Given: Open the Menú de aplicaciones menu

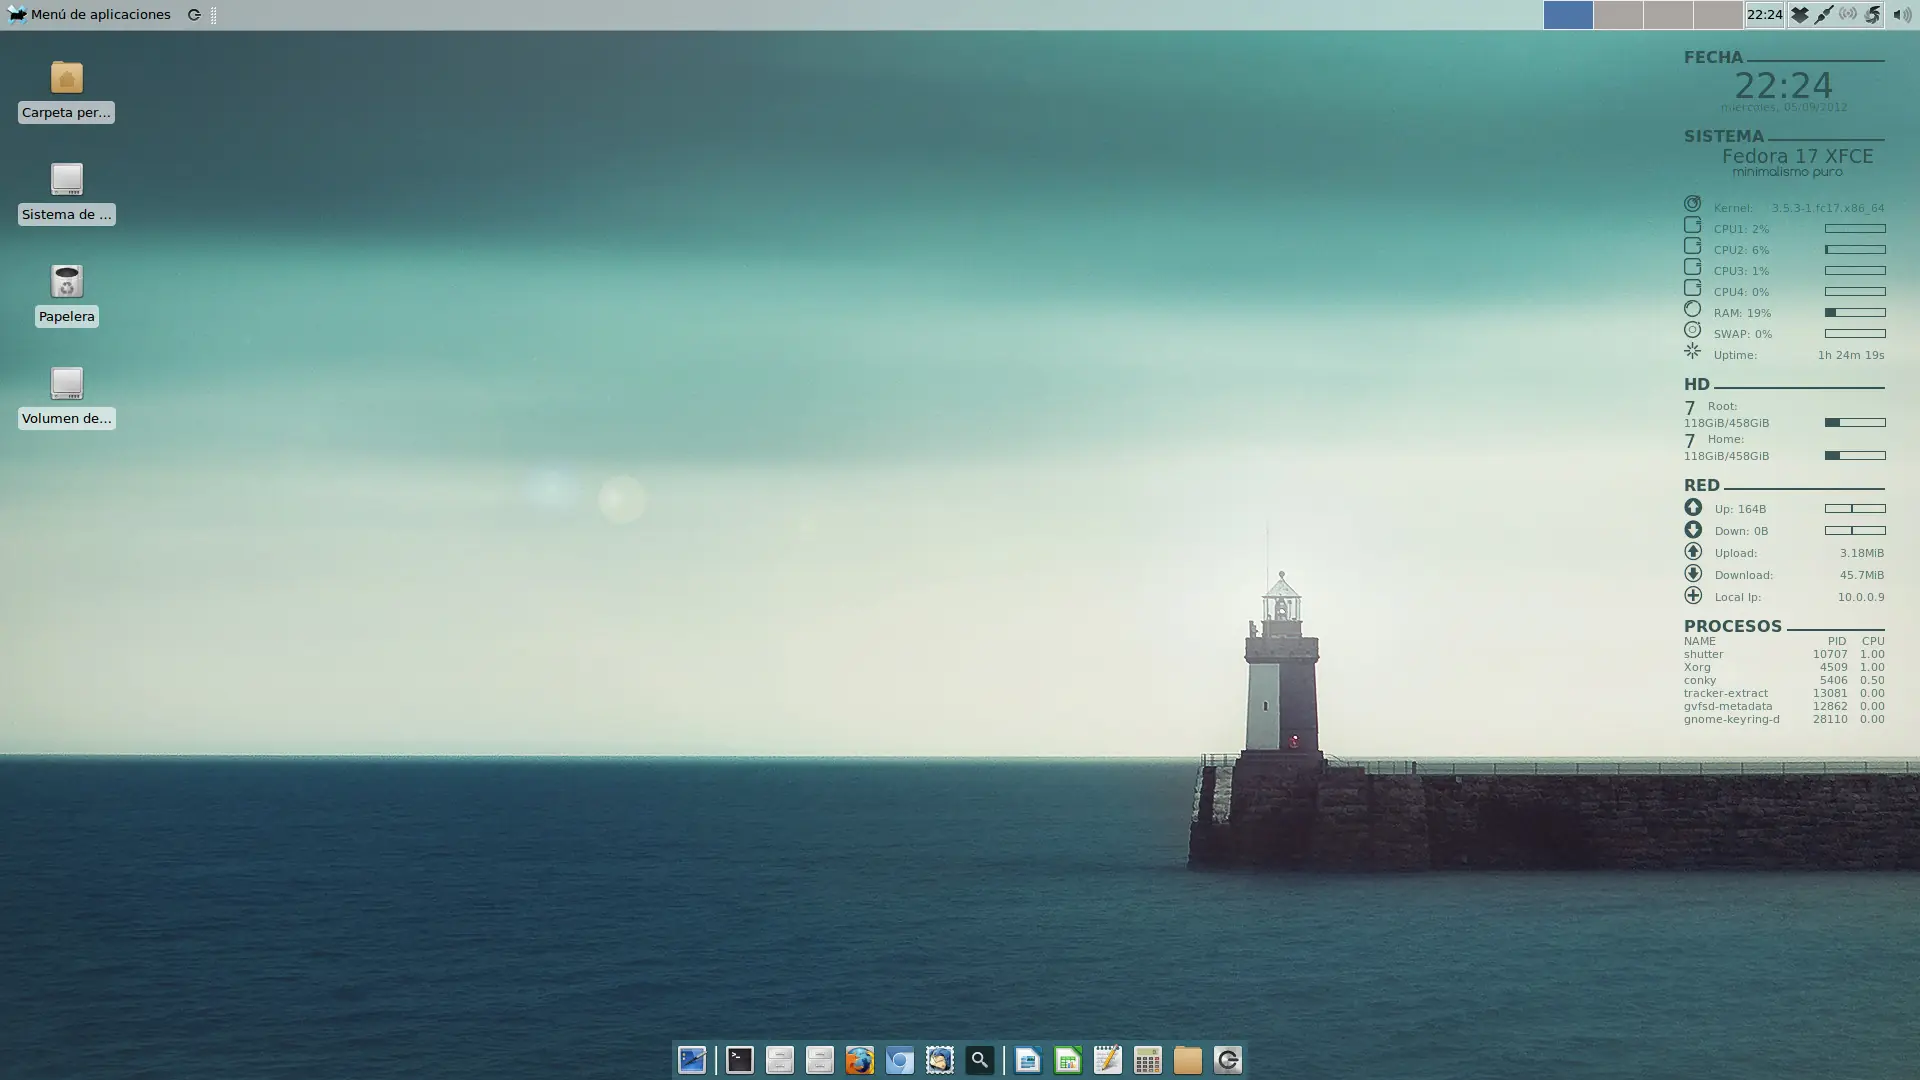Looking at the screenshot, I should click(x=90, y=15).
